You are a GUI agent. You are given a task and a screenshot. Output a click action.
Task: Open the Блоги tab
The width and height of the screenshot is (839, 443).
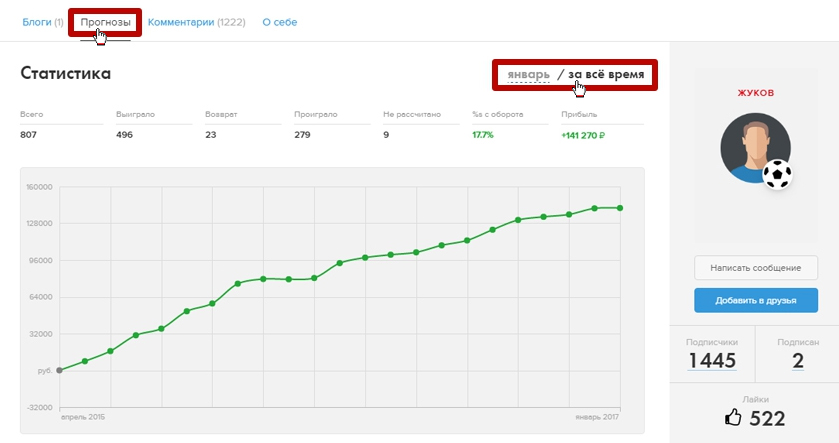[43, 22]
